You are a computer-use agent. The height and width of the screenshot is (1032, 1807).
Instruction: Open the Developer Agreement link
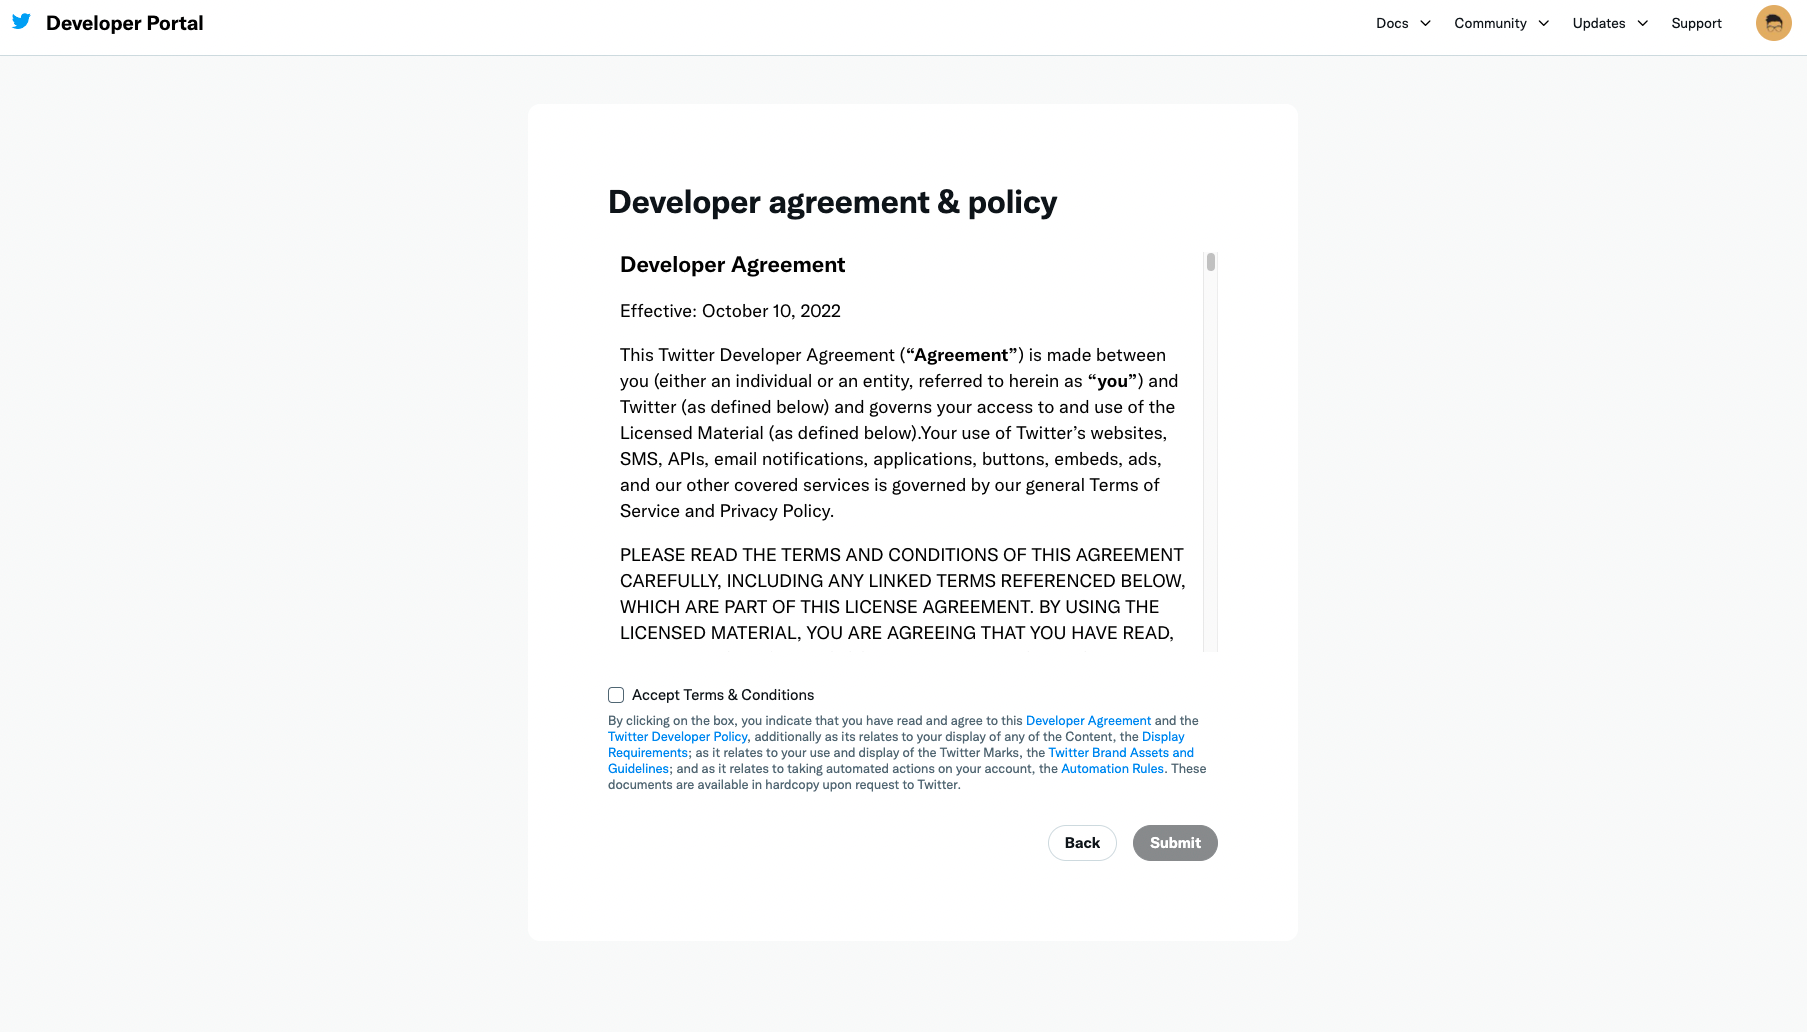pos(1088,721)
